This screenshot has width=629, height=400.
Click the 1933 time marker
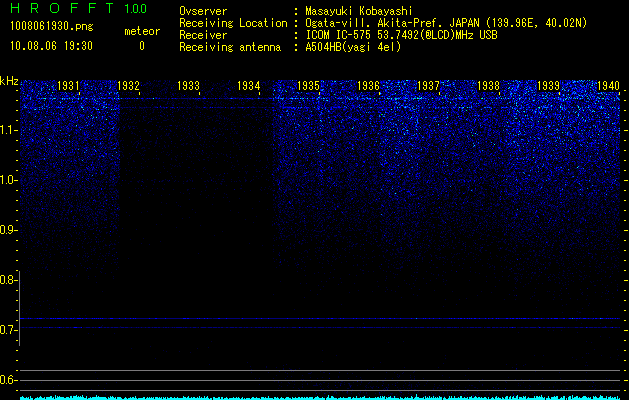[x=188, y=85]
